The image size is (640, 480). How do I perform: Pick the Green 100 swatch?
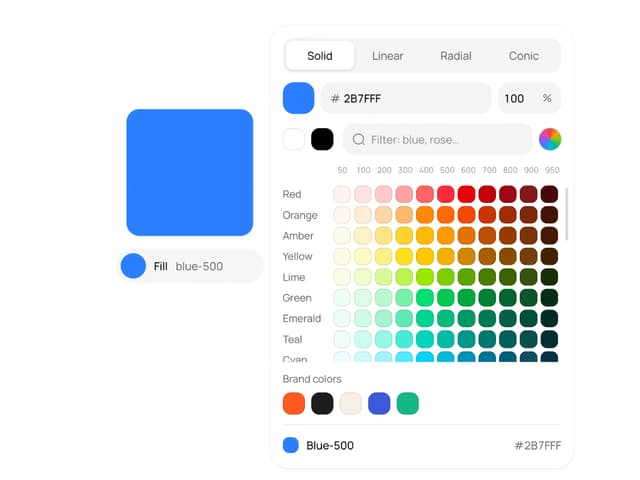tap(362, 298)
